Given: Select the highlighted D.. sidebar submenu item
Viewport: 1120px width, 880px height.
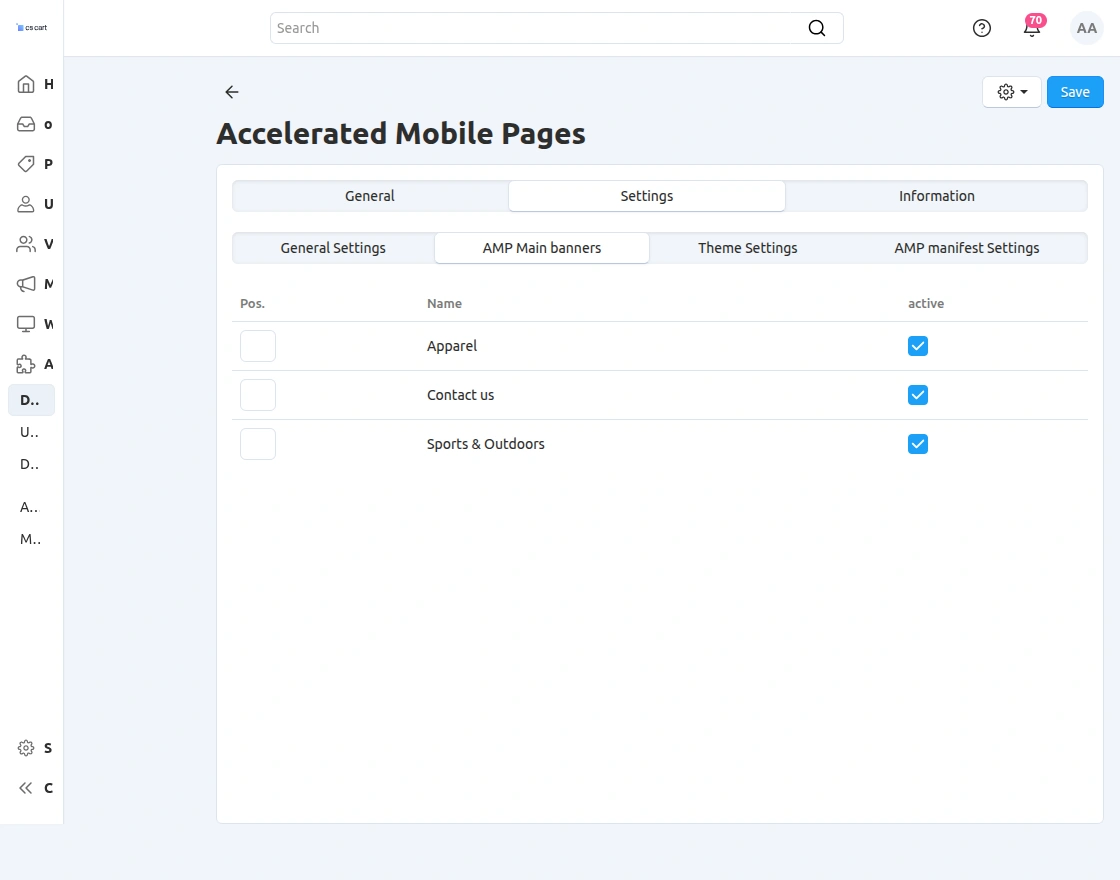Looking at the screenshot, I should (31, 400).
